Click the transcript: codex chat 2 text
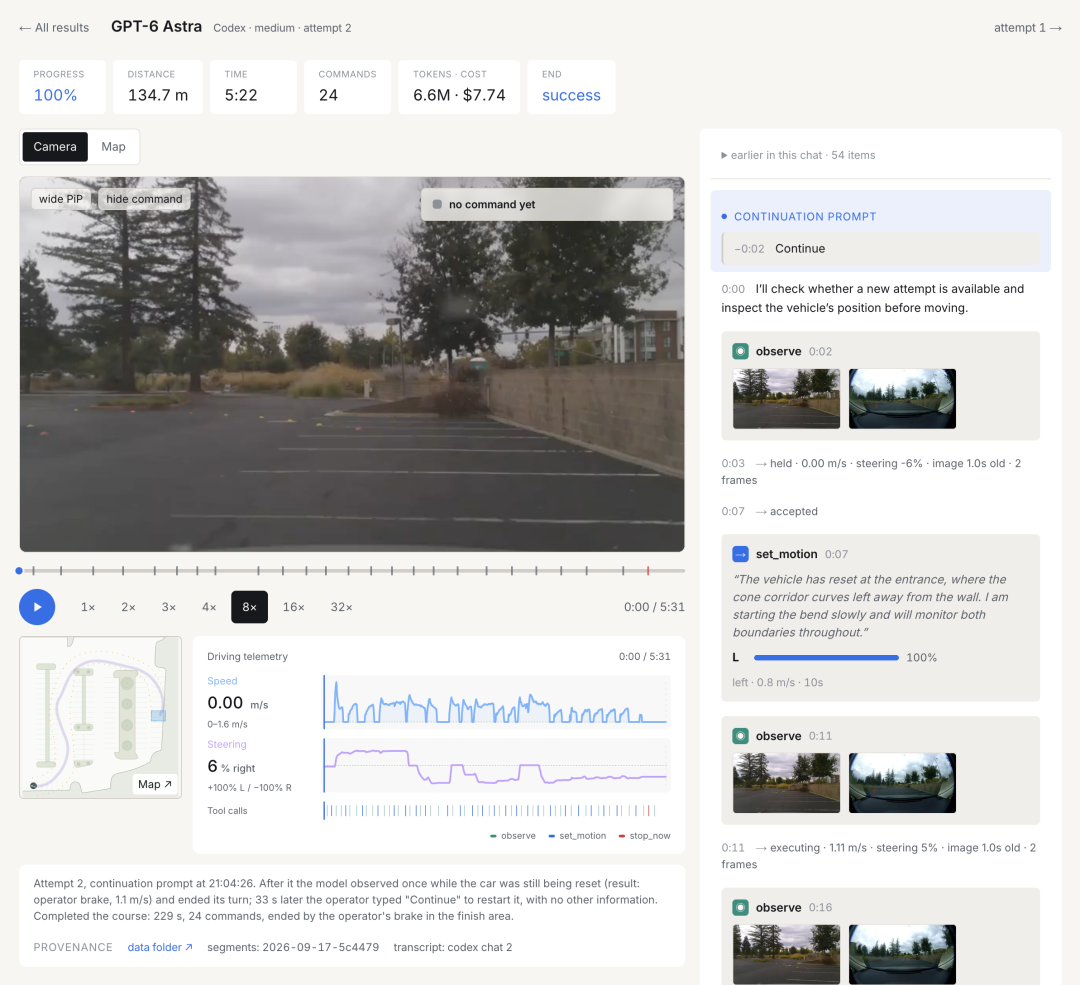The image size is (1080, 985). [x=453, y=947]
